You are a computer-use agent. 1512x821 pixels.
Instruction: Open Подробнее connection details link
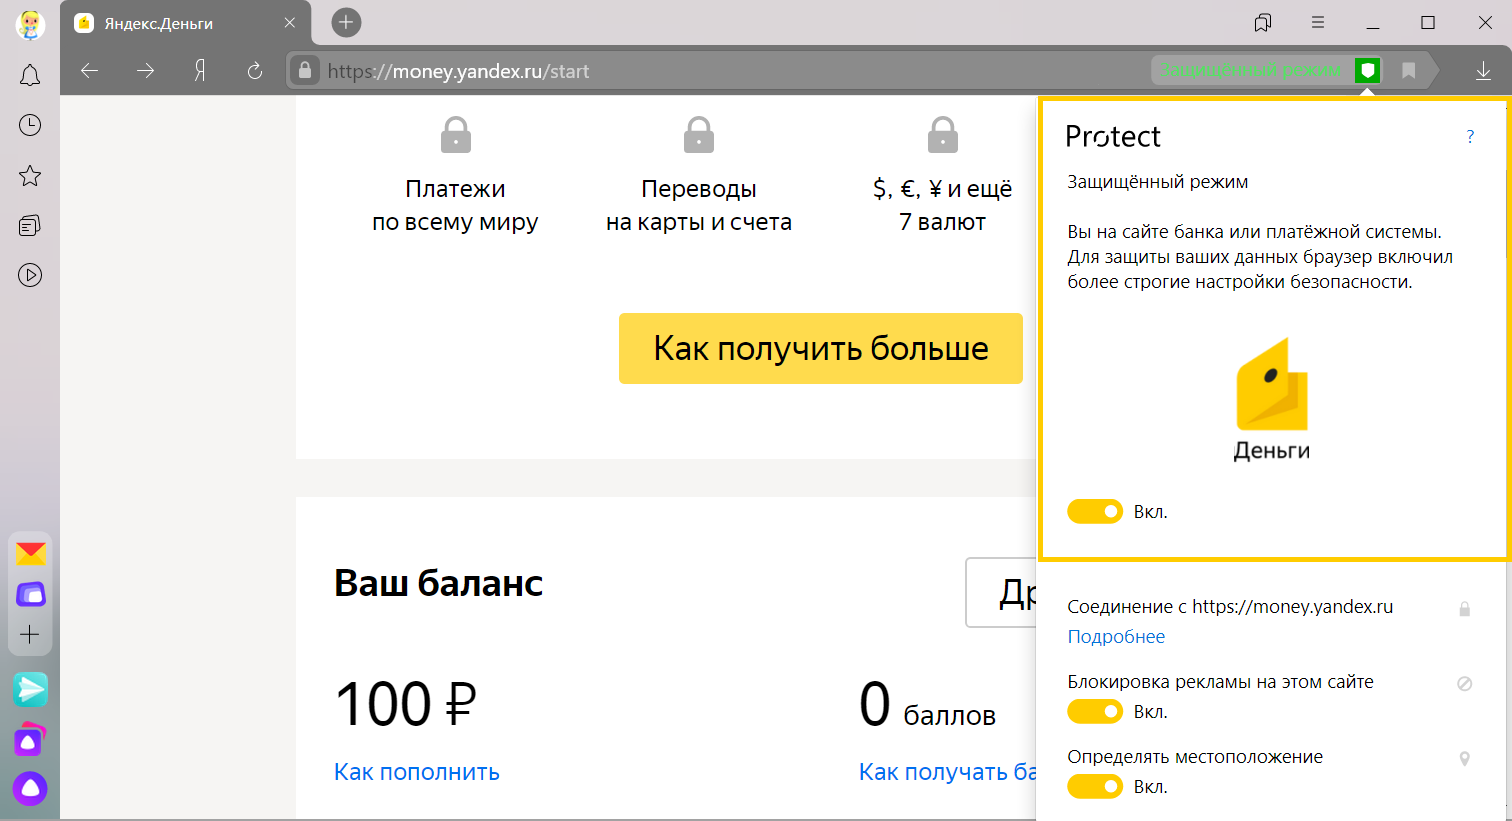[1116, 637]
